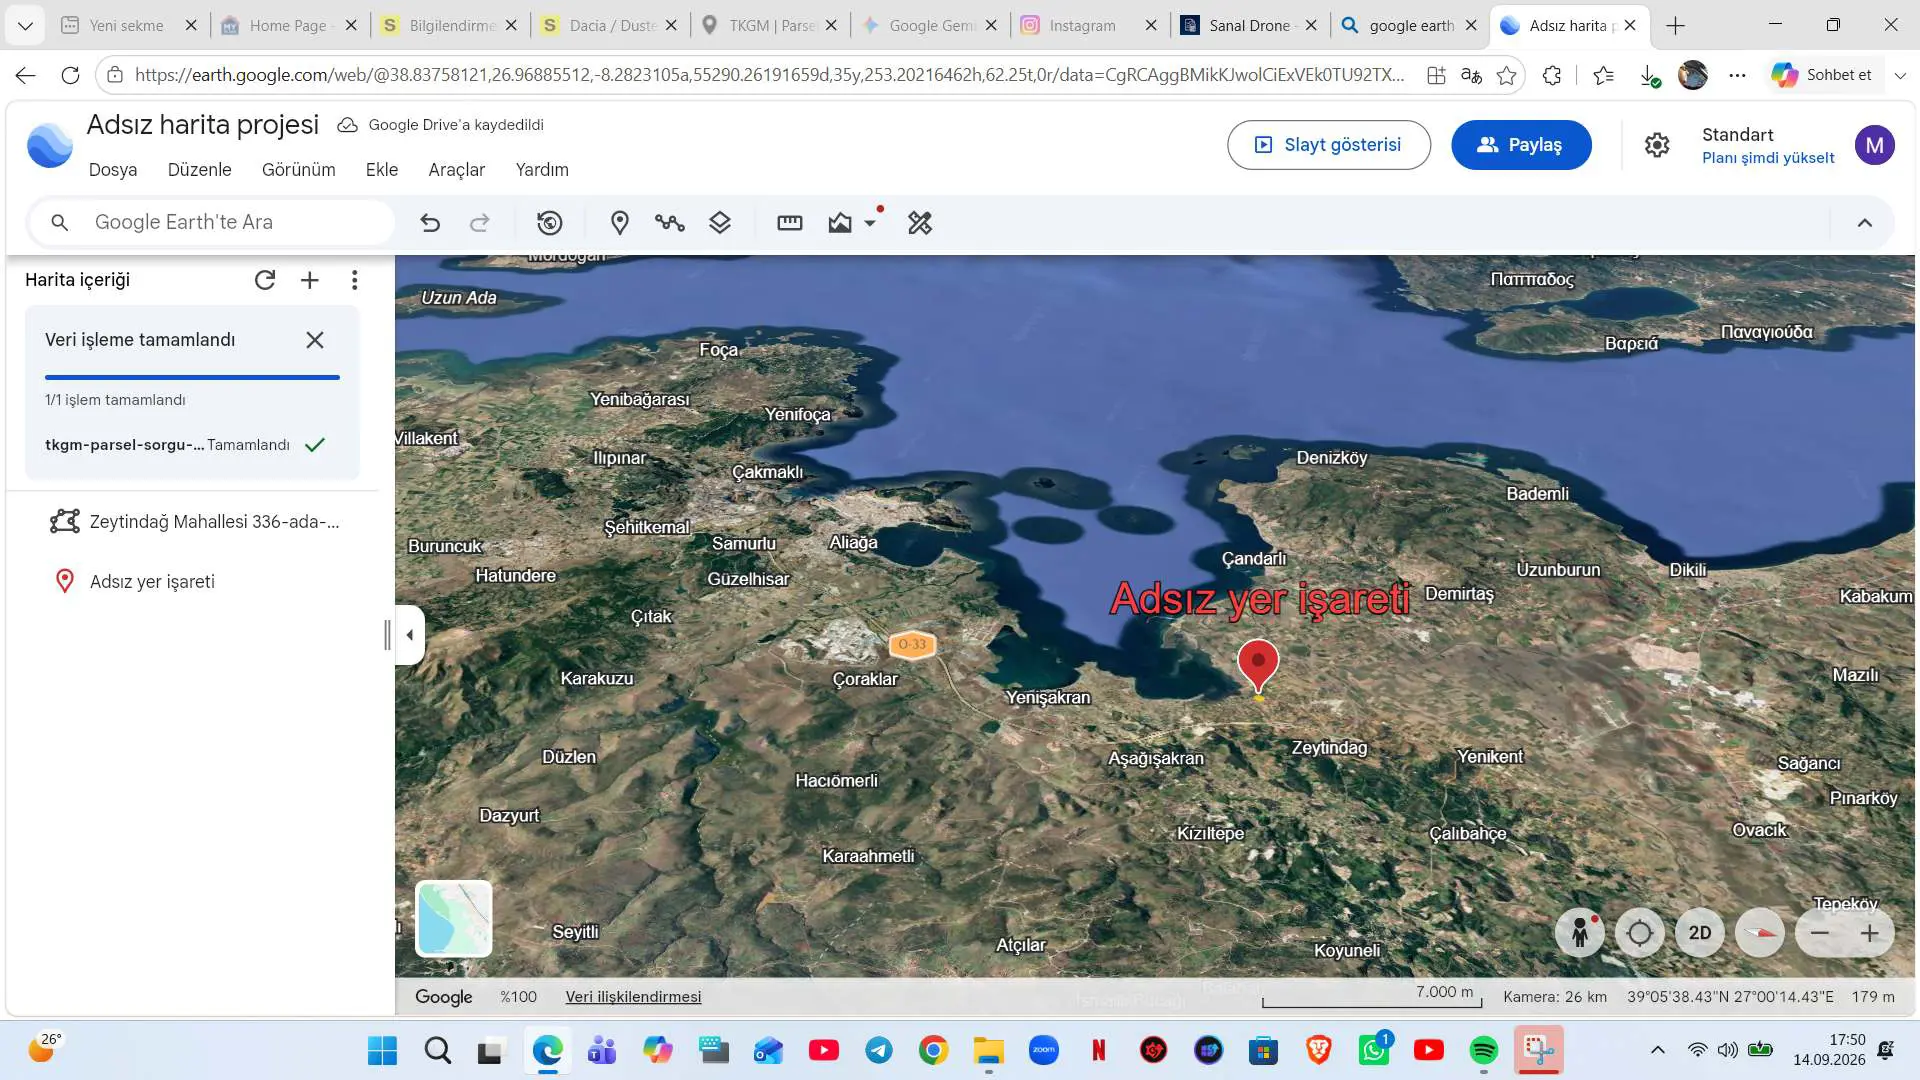1920x1080 pixels.
Task: Open the browser downloads icon
Action: pos(1649,75)
